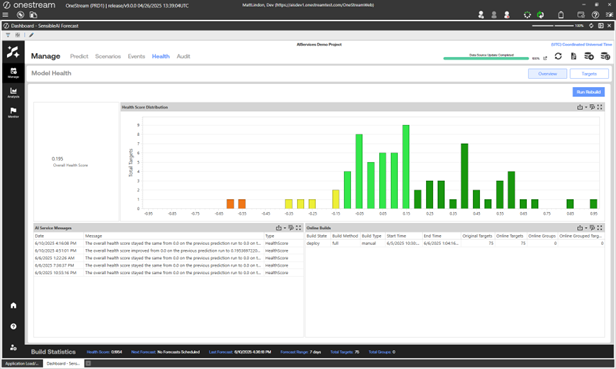This screenshot has height=369, width=616.
Task: Click the Run Rebuild button
Action: [x=588, y=92]
